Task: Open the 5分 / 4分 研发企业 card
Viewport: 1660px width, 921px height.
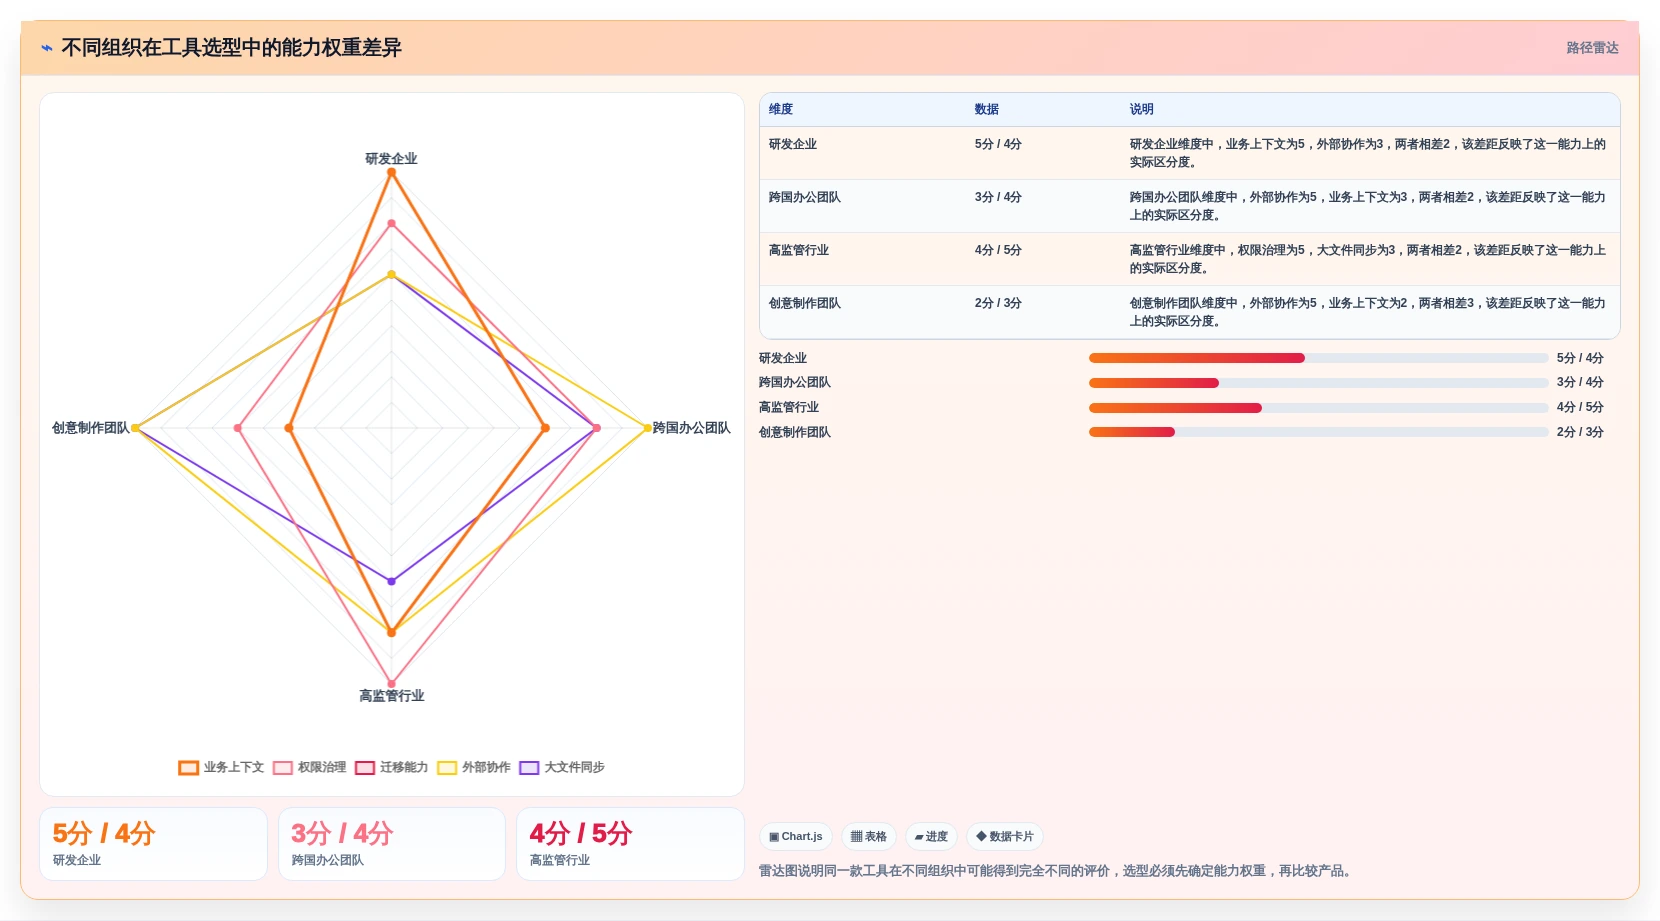Action: [153, 844]
